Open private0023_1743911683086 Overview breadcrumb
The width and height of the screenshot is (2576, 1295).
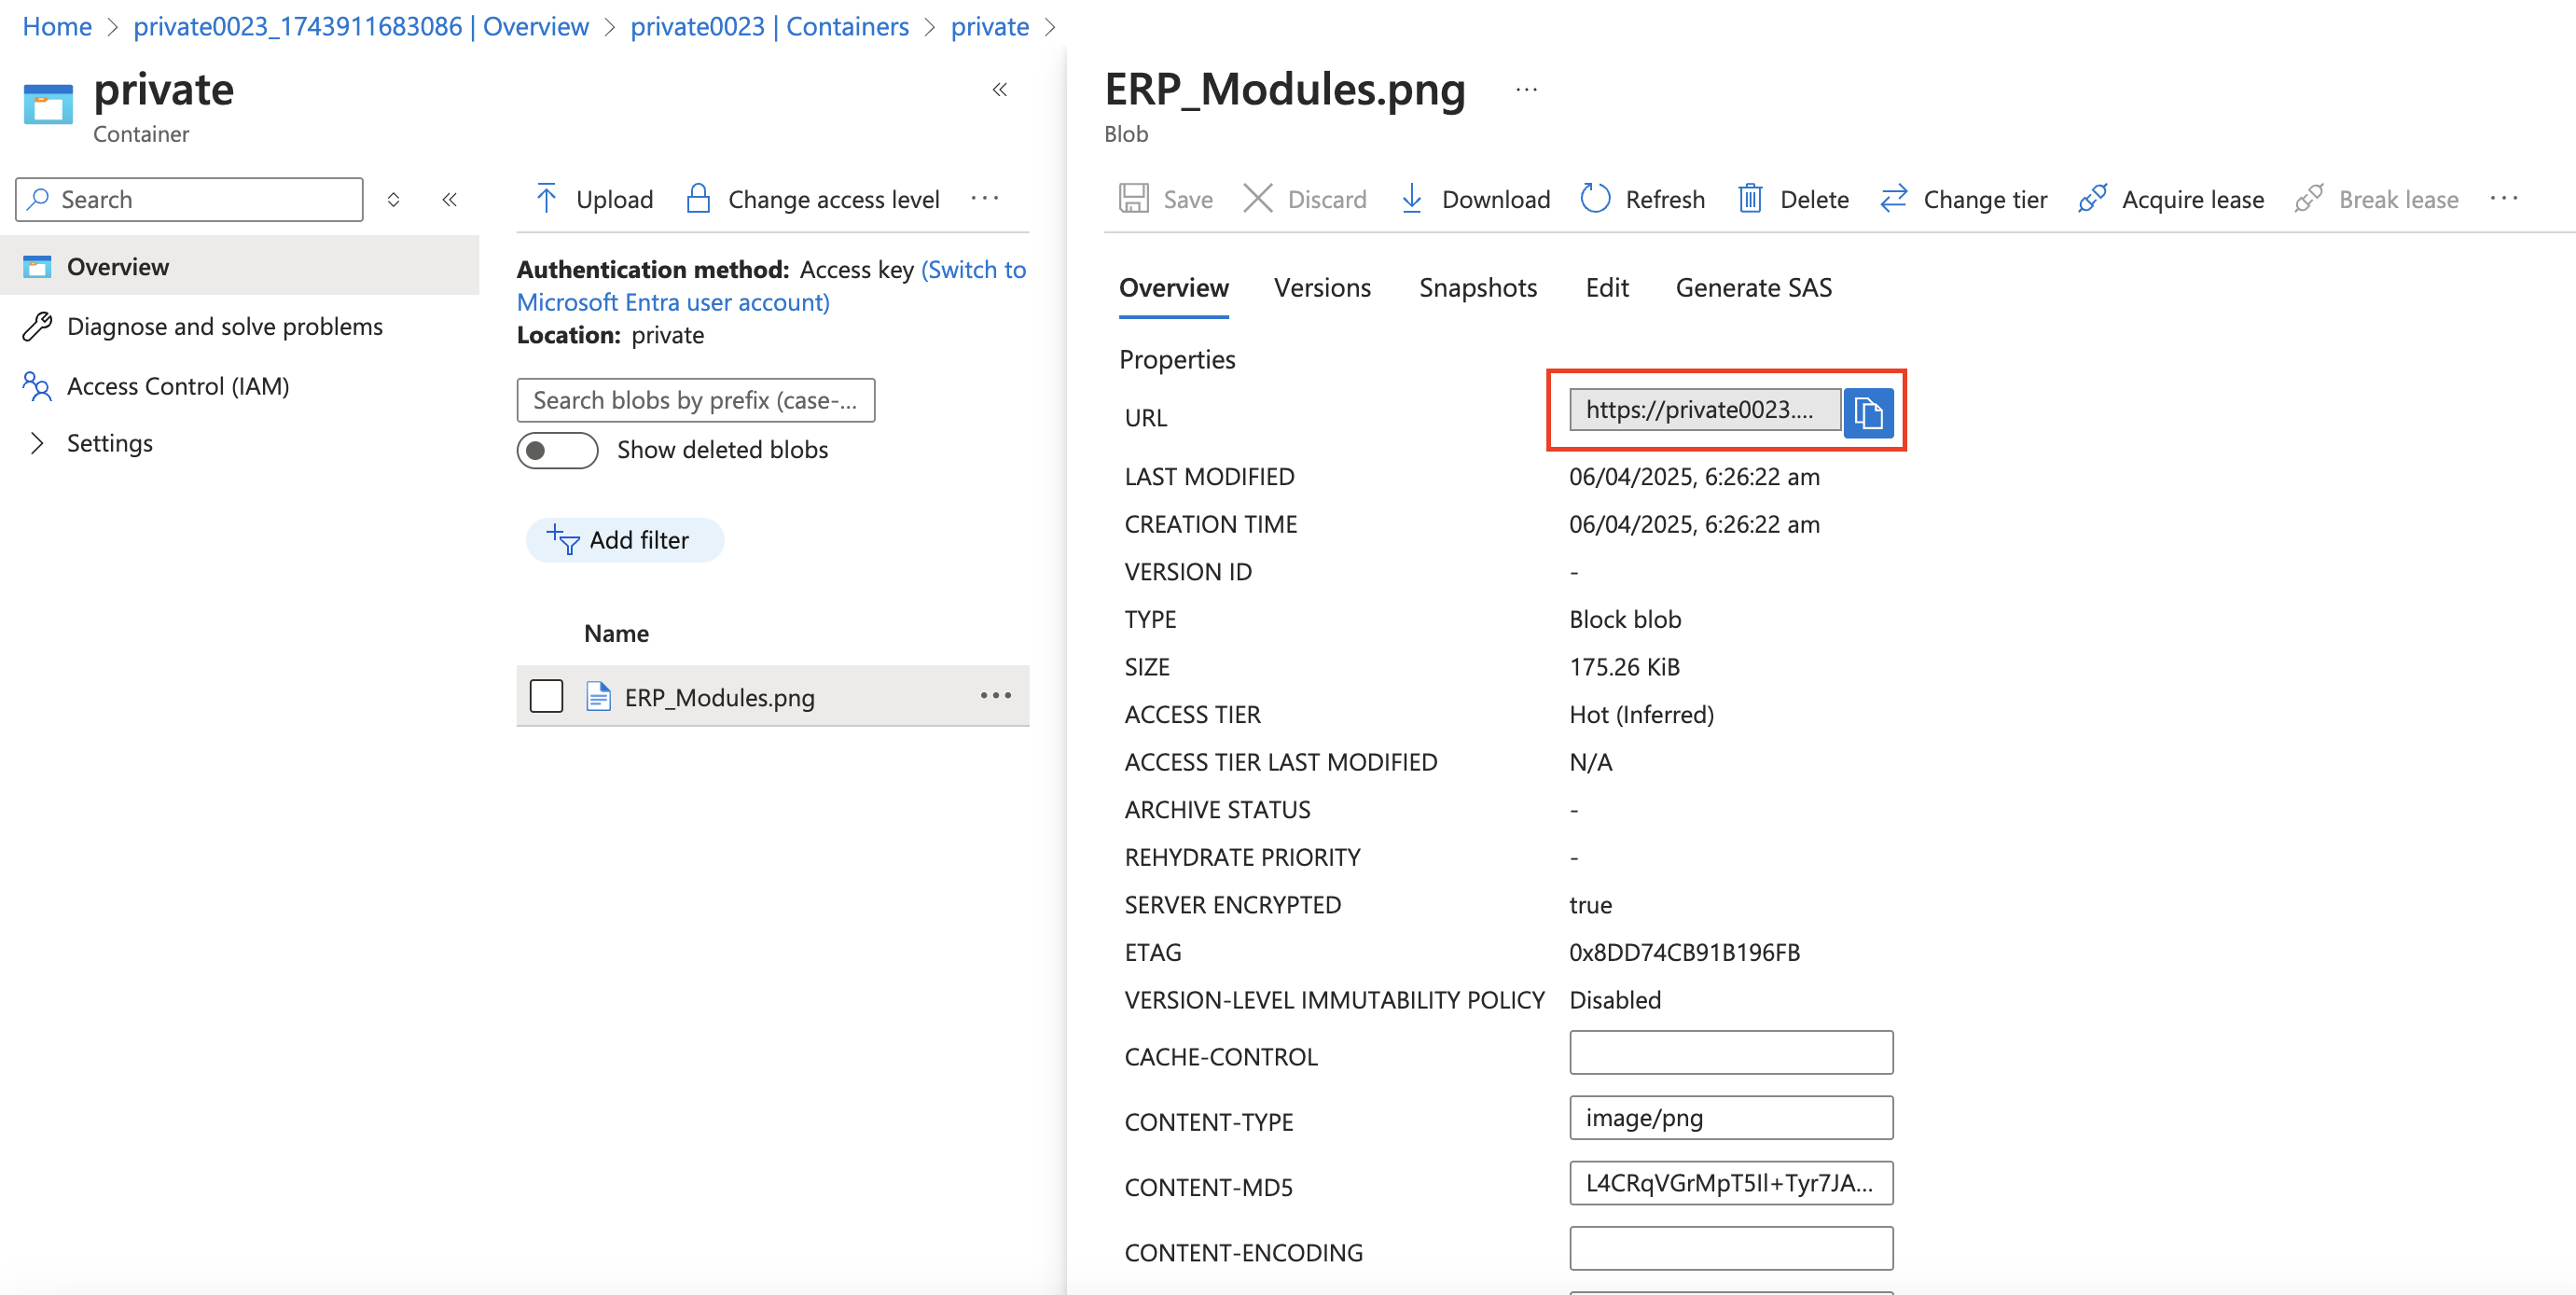pyautogui.click(x=361, y=26)
